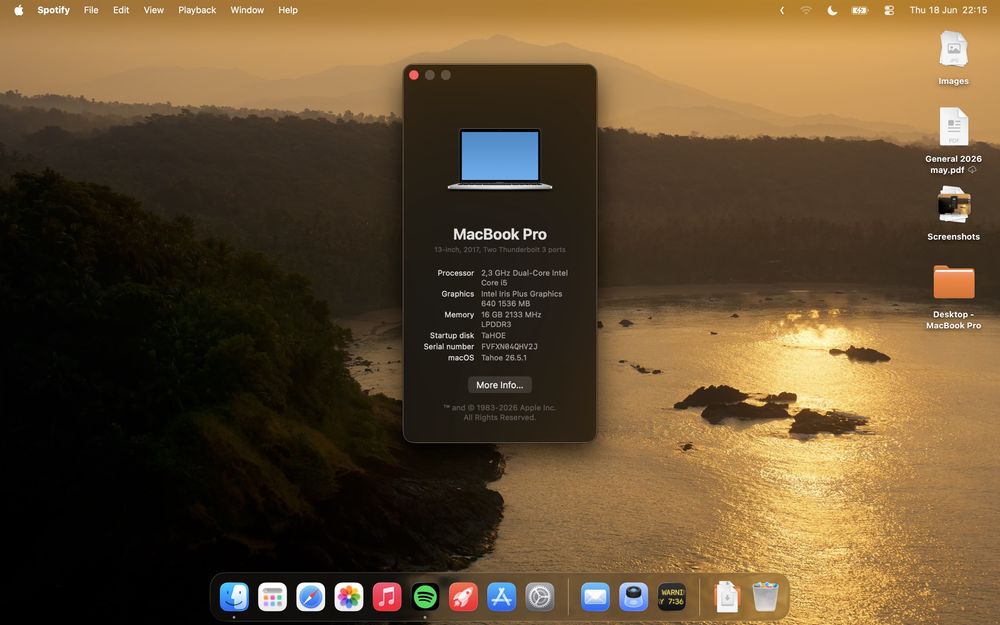Open the battery status menu
This screenshot has height=625, width=1000.
pos(860,10)
